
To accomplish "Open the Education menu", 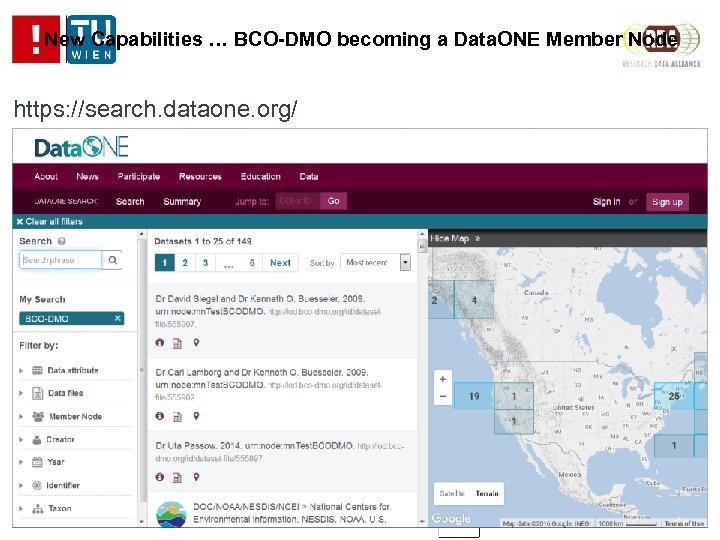I will pyautogui.click(x=260, y=177).
